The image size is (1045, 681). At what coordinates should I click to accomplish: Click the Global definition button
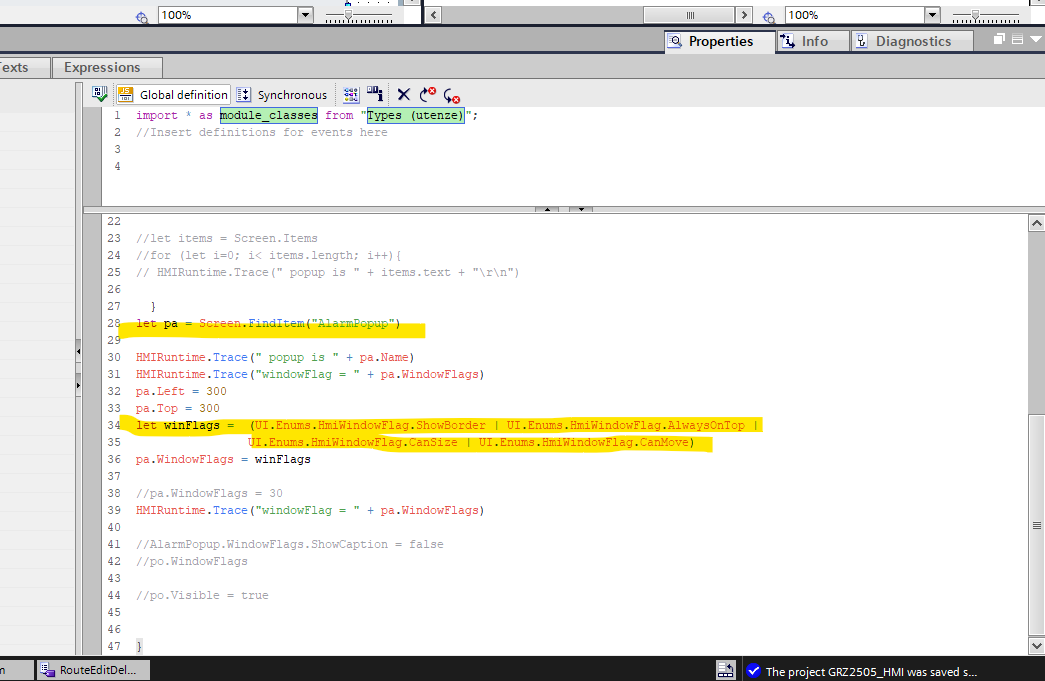pos(173,94)
